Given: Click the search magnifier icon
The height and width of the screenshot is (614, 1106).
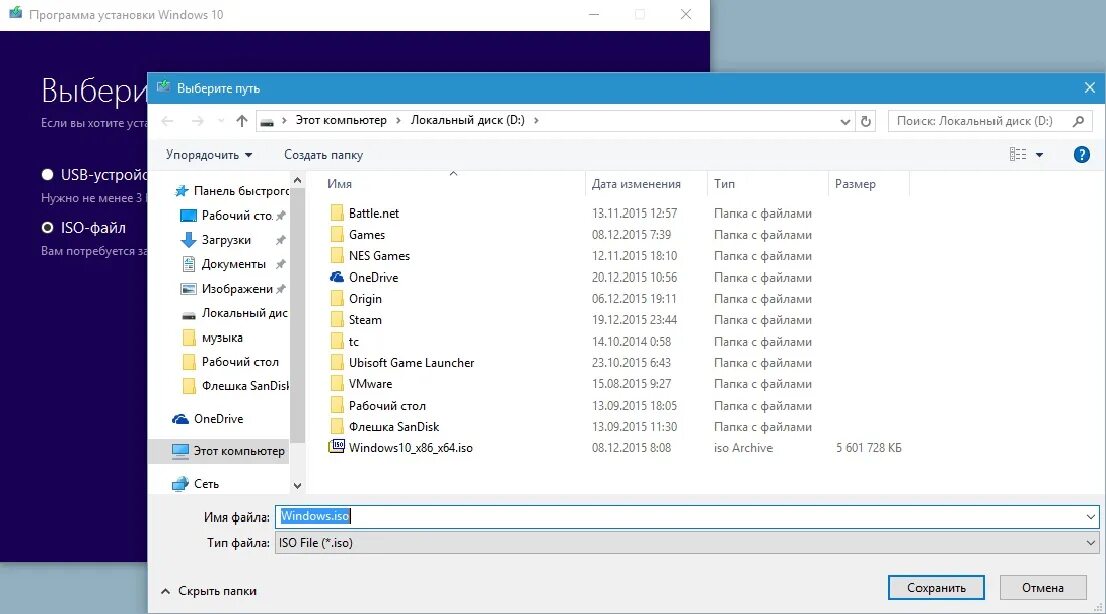Looking at the screenshot, I should tap(1078, 121).
